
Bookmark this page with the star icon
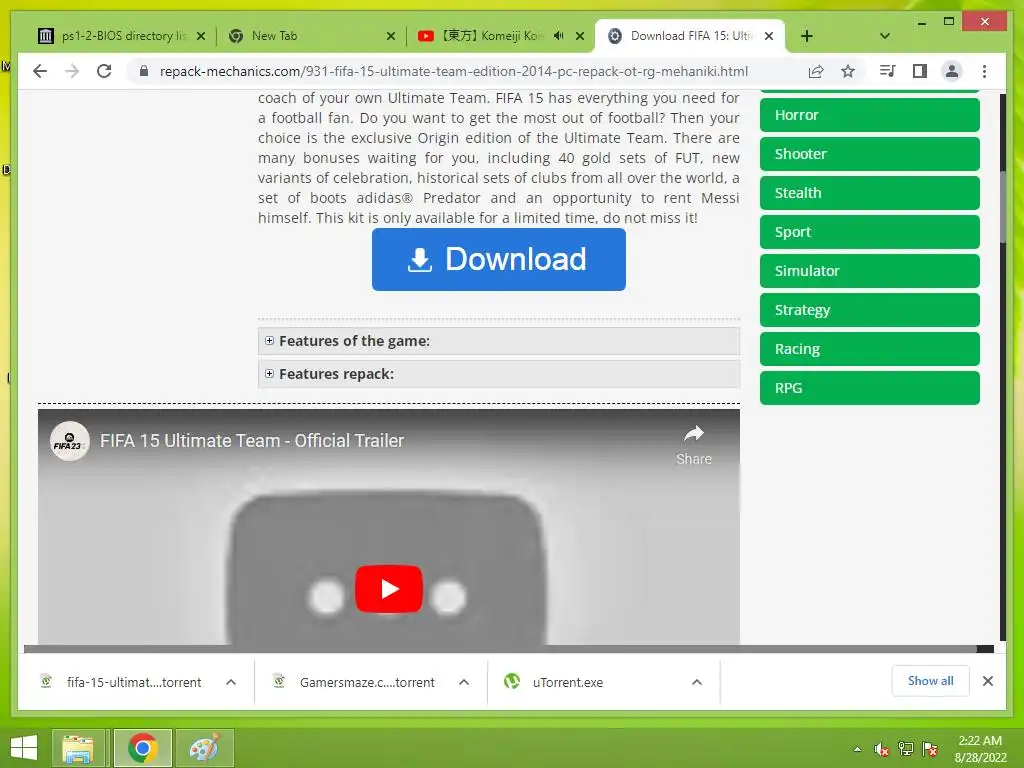pyautogui.click(x=848, y=71)
